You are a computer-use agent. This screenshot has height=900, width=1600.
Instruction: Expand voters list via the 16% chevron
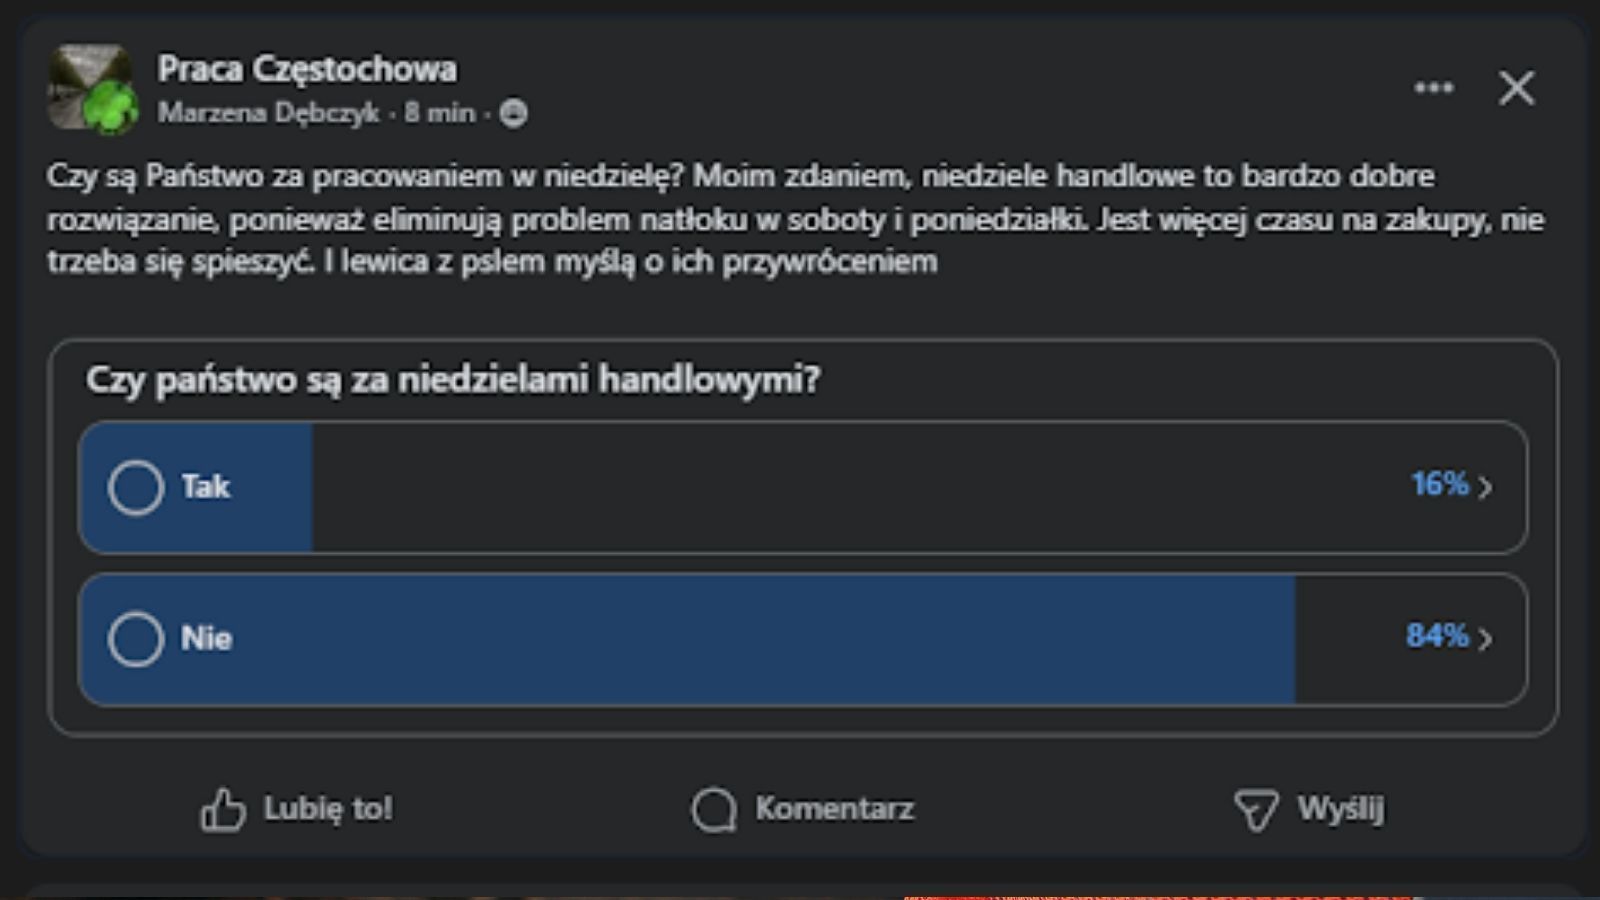[x=1486, y=487]
